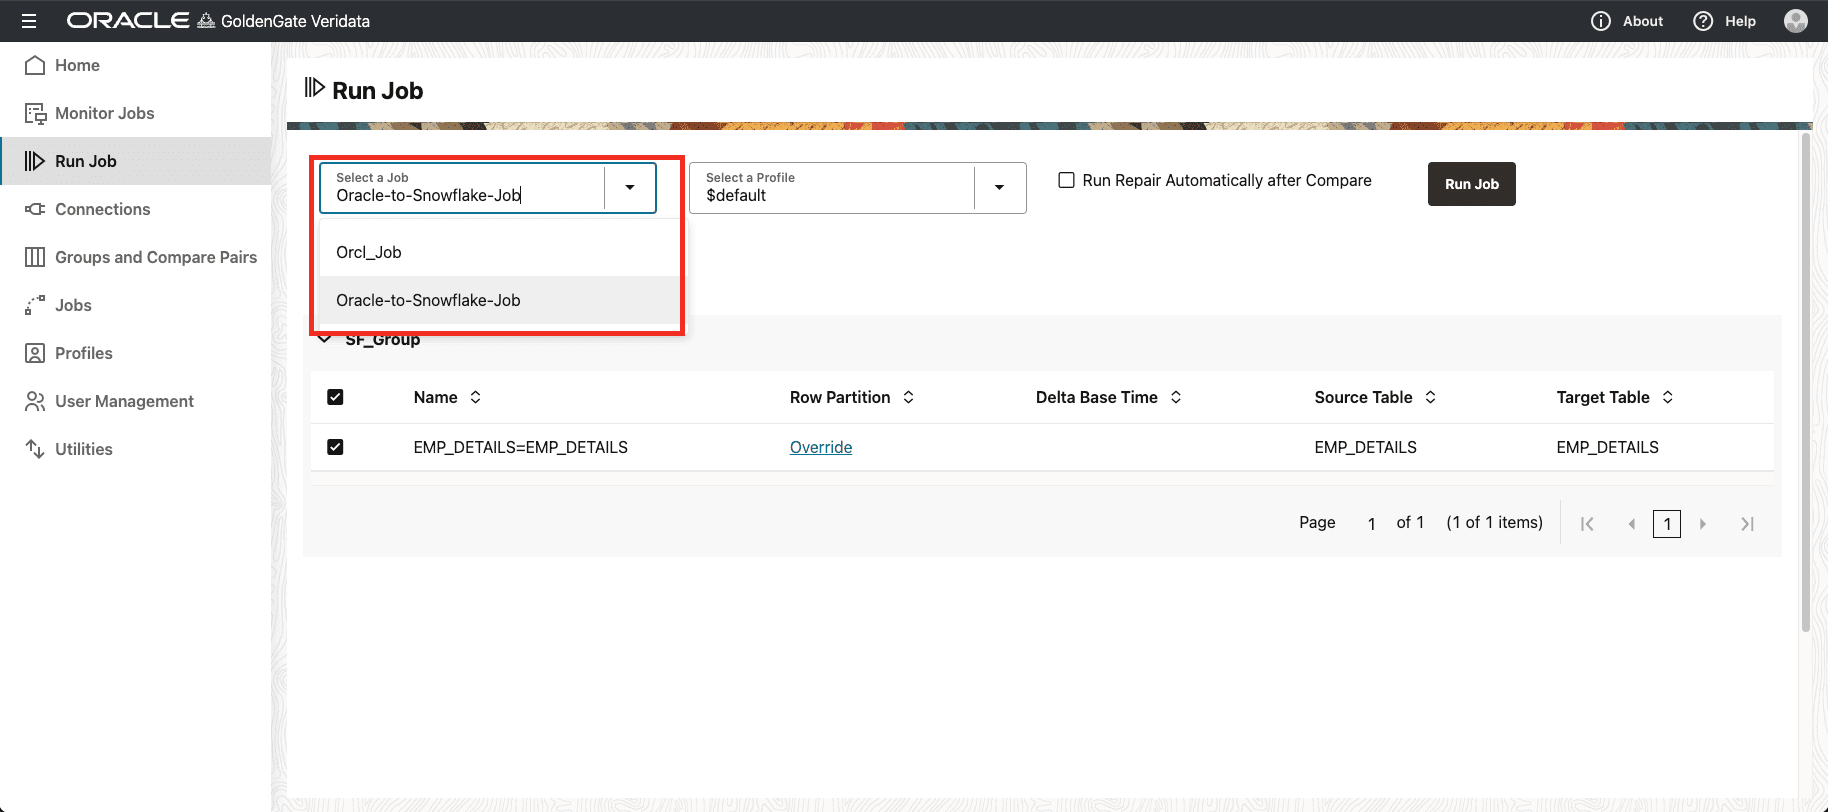
Task: Sort by Name column arrows
Action: 476,397
